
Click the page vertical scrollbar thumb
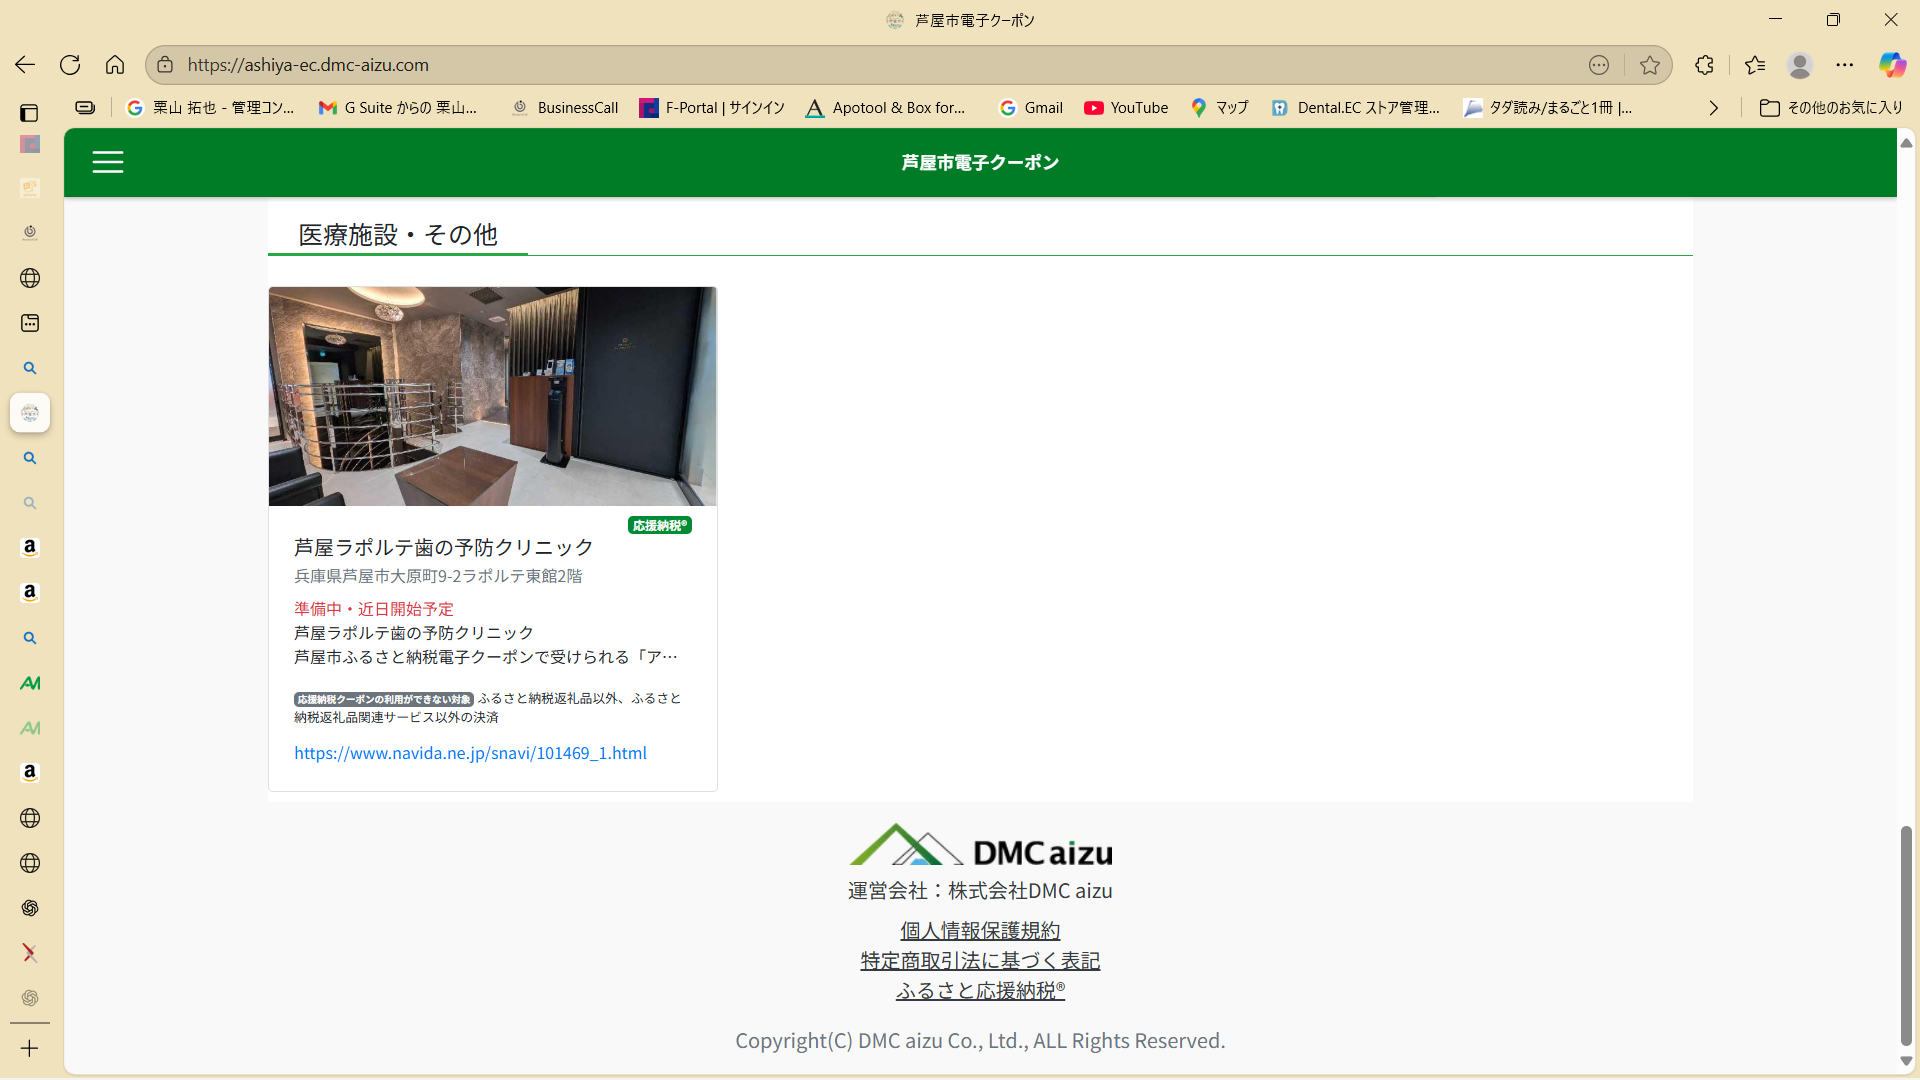pos(1906,935)
